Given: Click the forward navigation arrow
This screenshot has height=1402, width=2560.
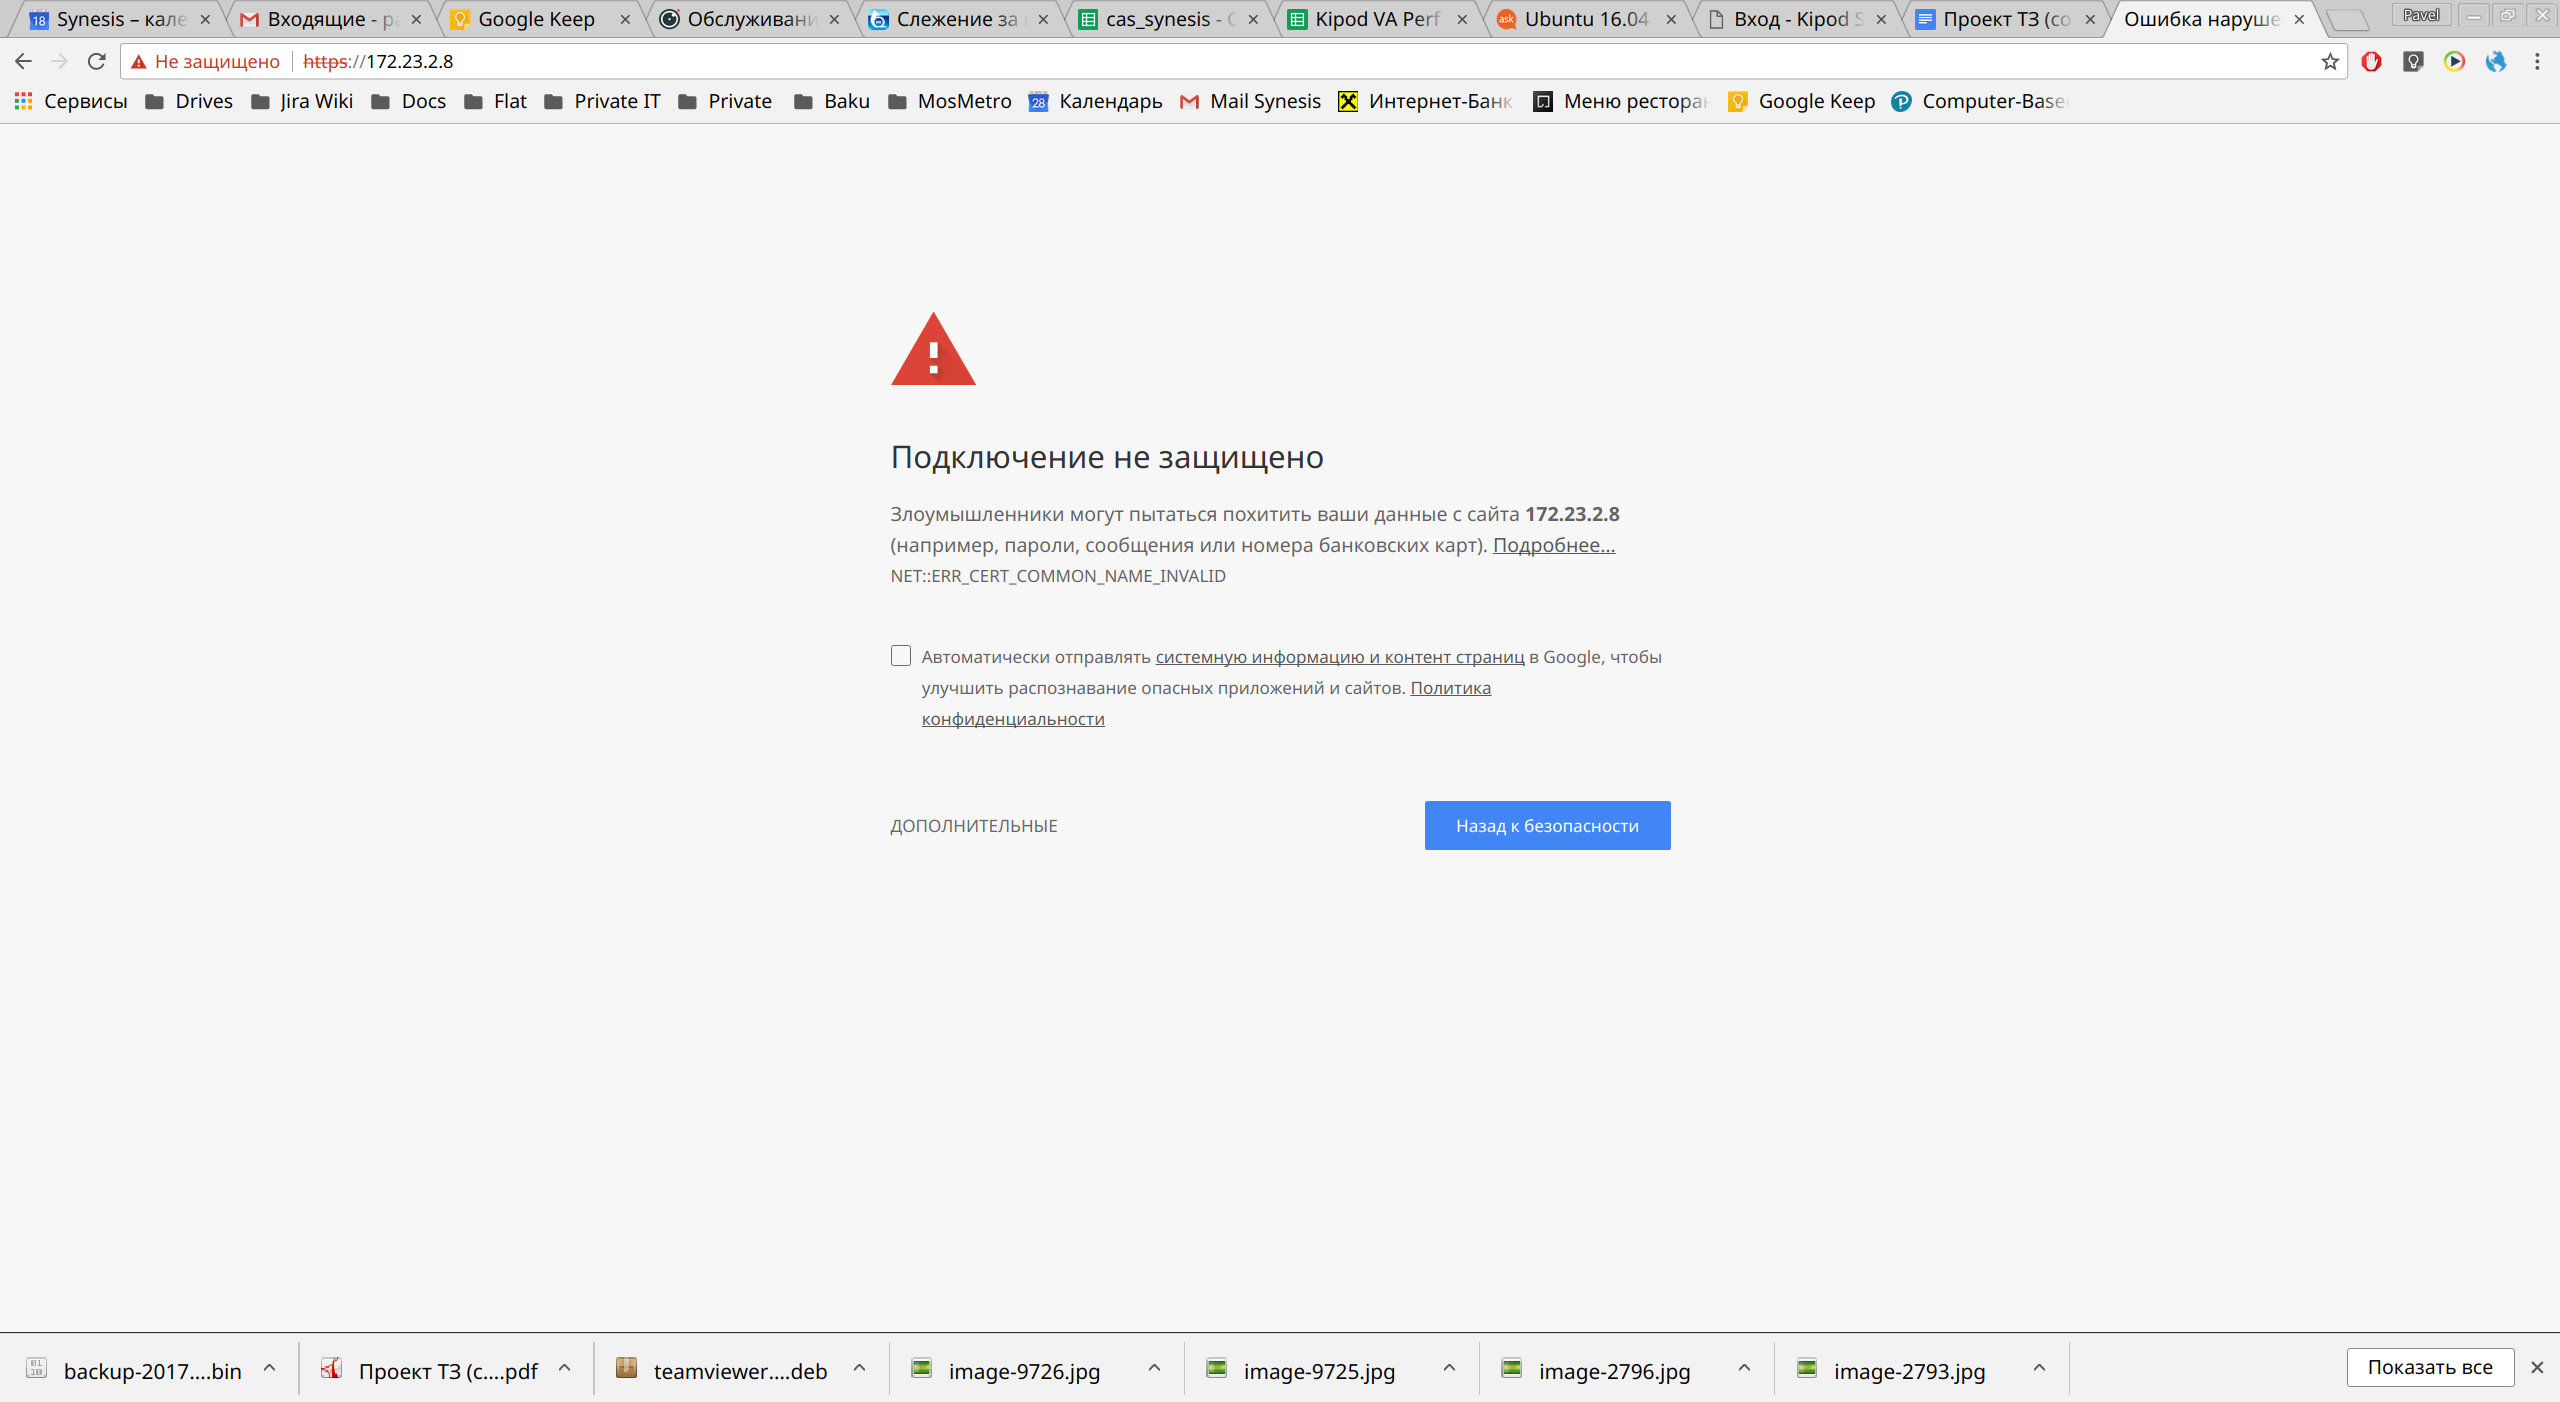Looking at the screenshot, I should (x=59, y=61).
